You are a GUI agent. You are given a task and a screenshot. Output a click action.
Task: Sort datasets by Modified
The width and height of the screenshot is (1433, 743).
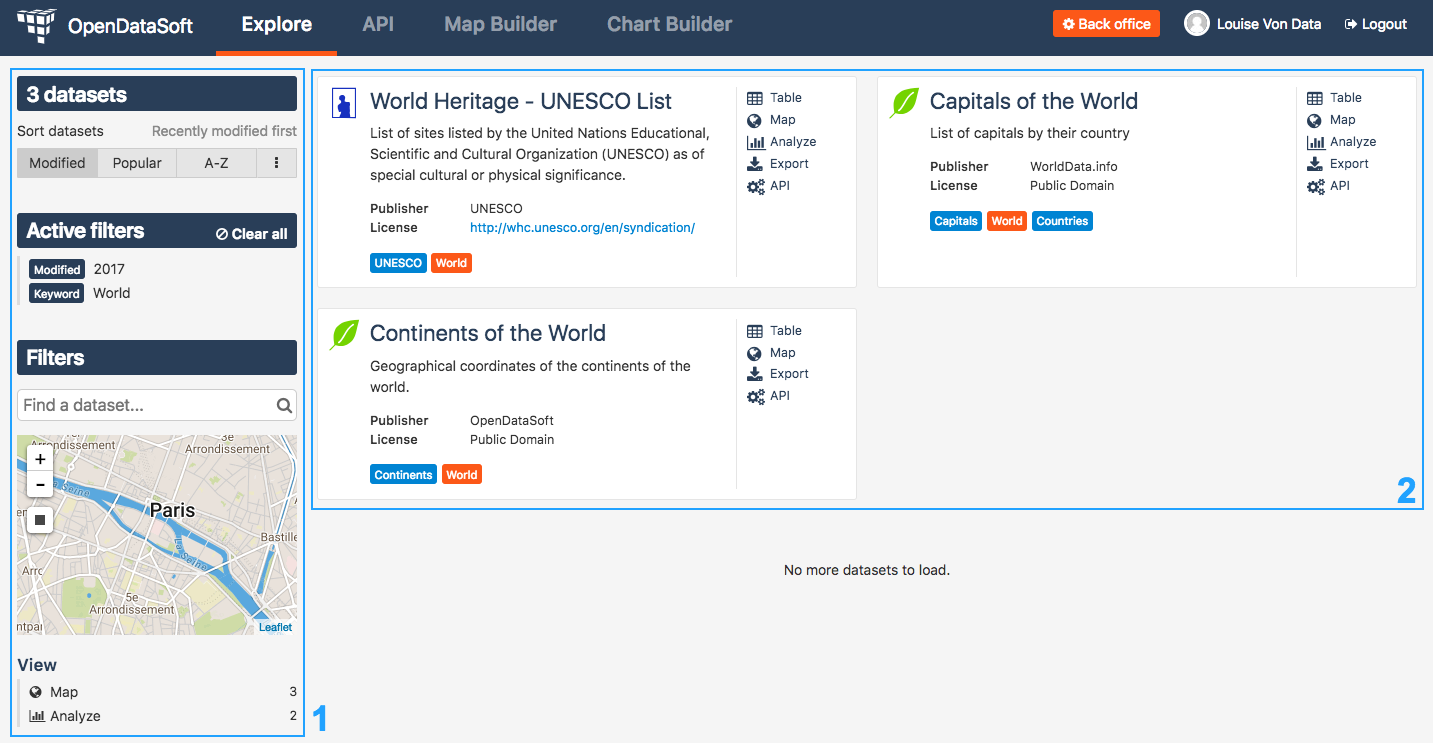click(57, 163)
